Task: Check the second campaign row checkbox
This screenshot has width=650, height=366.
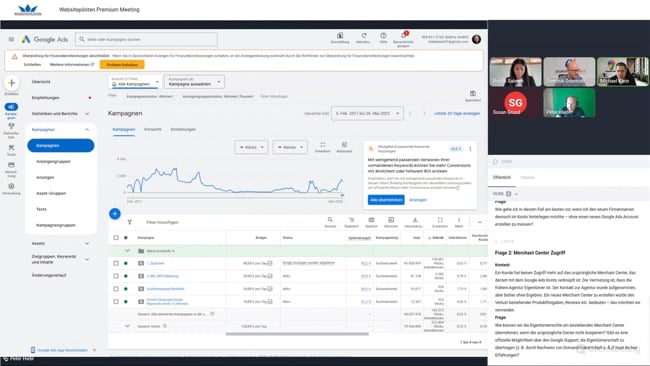Action: [x=116, y=276]
